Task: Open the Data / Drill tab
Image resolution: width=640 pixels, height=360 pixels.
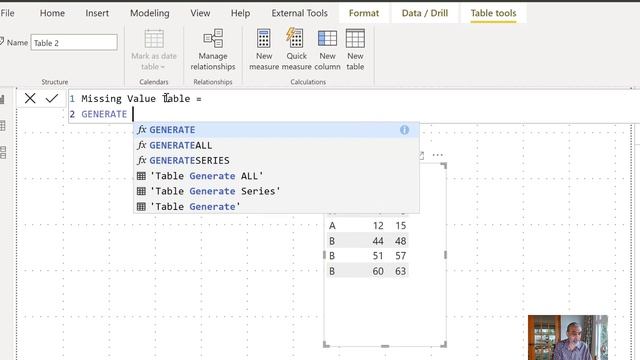Action: pos(424,13)
